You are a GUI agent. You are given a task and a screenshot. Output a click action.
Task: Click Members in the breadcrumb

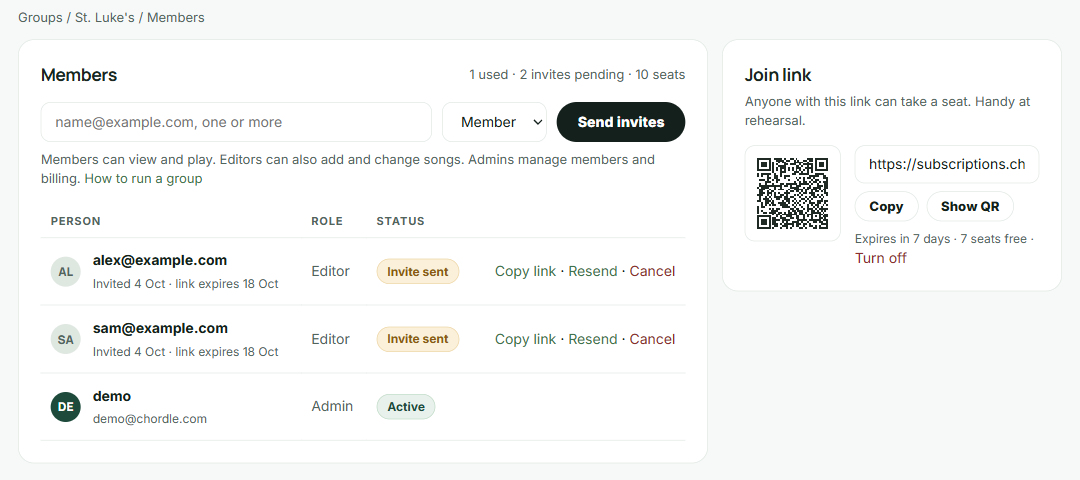point(176,18)
